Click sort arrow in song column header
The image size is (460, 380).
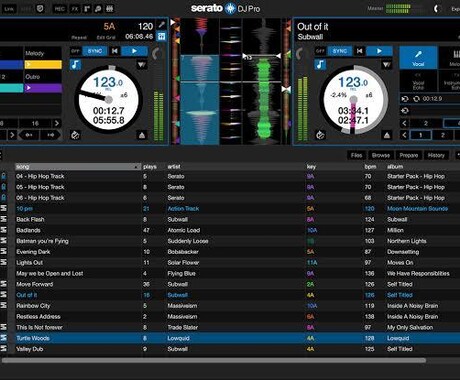coord(136,167)
